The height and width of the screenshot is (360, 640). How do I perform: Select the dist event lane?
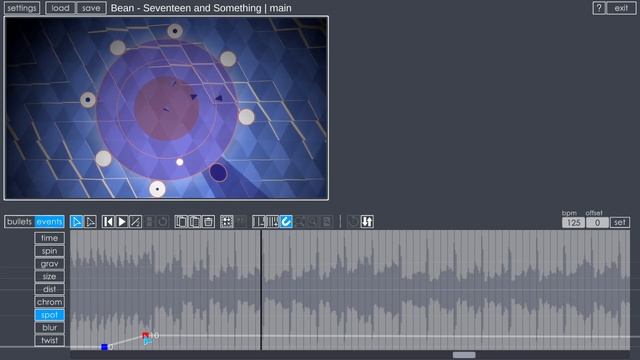(49, 289)
